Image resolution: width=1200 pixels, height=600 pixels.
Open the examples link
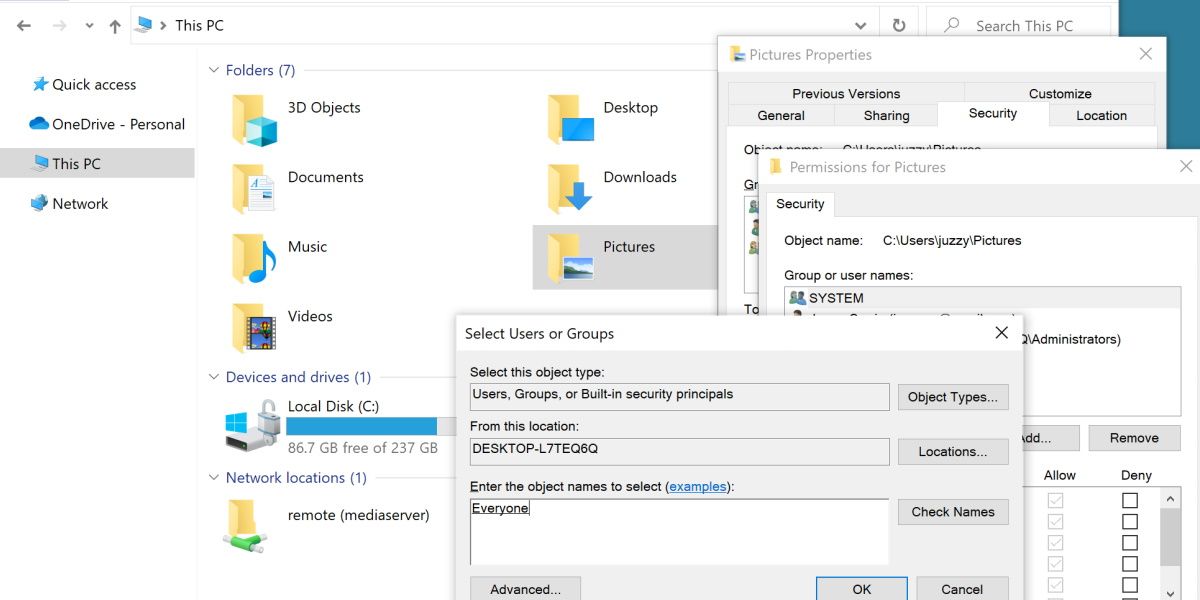point(697,486)
